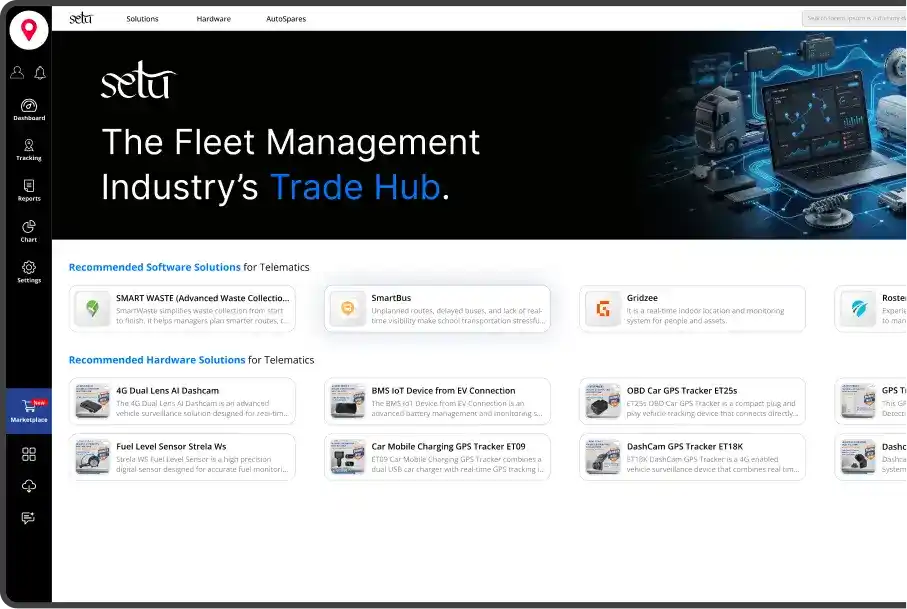Open the Reports section
907x609 pixels.
28,190
